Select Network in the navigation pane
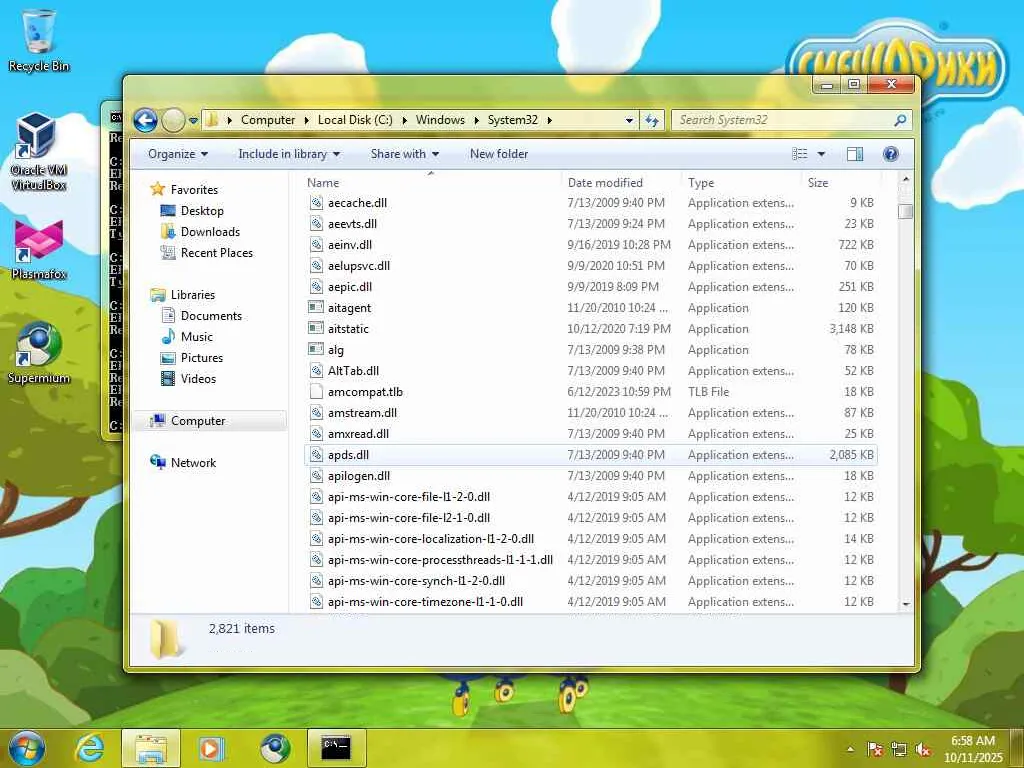Viewport: 1024px width, 768px height. 193,463
